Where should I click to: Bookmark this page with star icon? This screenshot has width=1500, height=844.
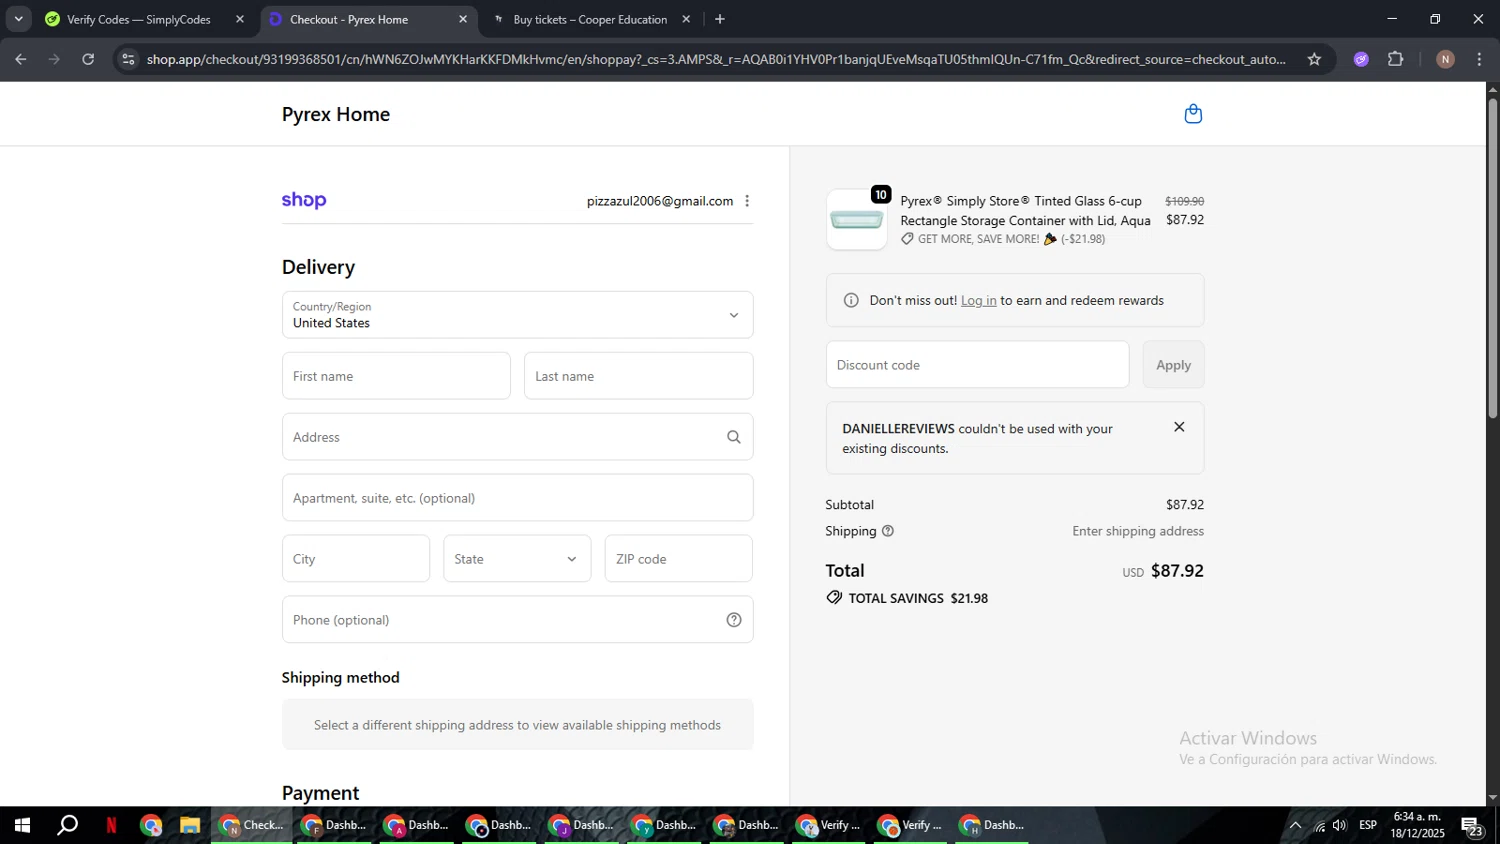pos(1314,59)
